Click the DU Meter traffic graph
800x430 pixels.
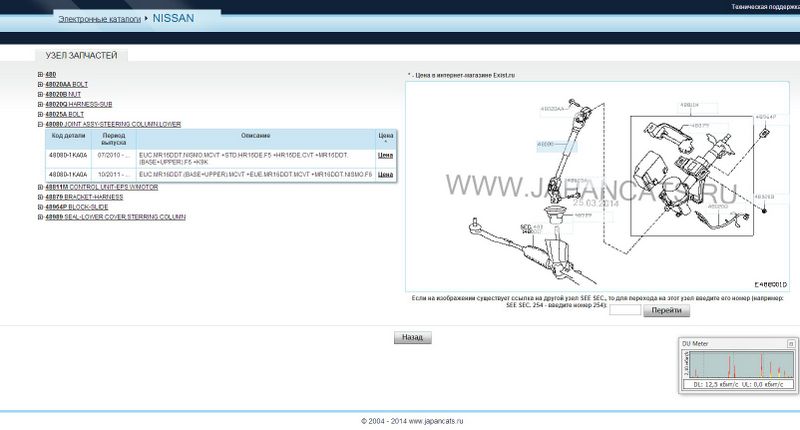739,364
